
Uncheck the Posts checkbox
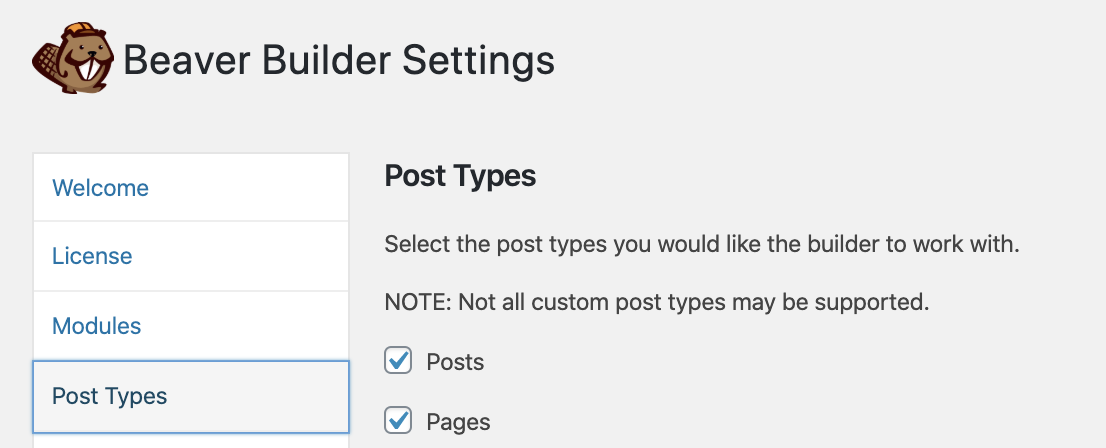399,361
